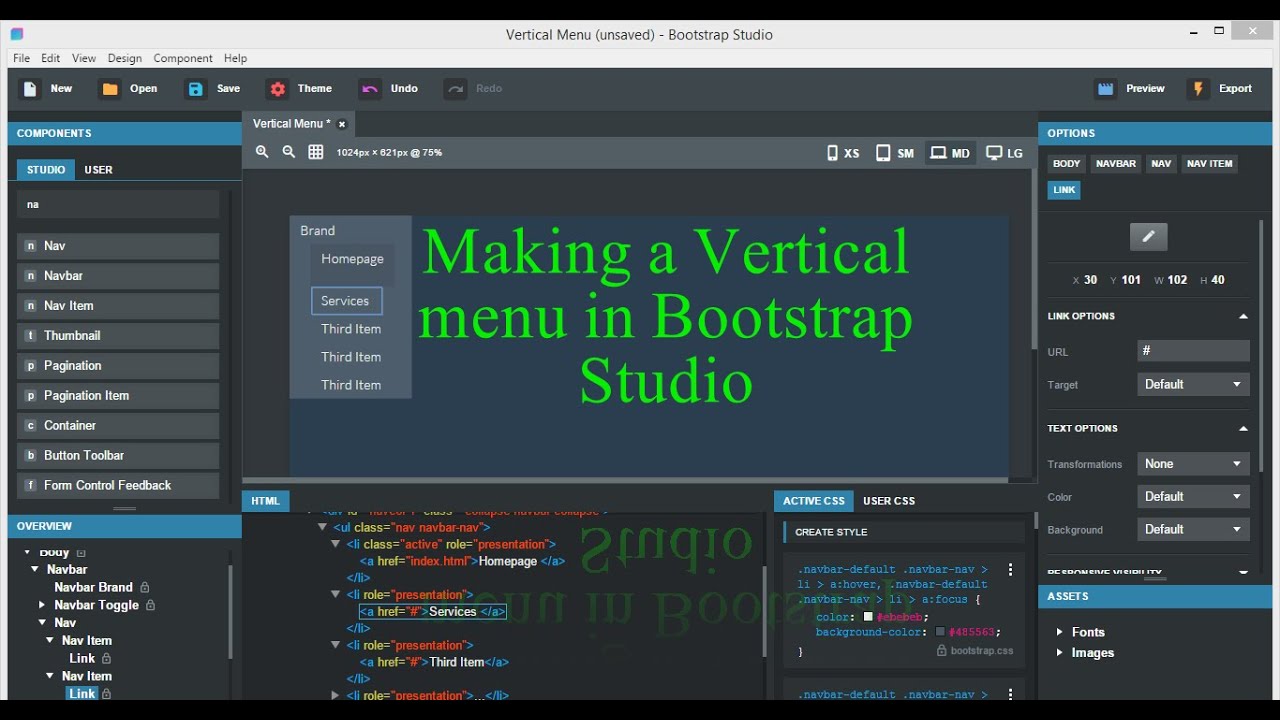1280x720 pixels.
Task: Select the NAV ITEM breadcrumb button
Action: [1210, 164]
